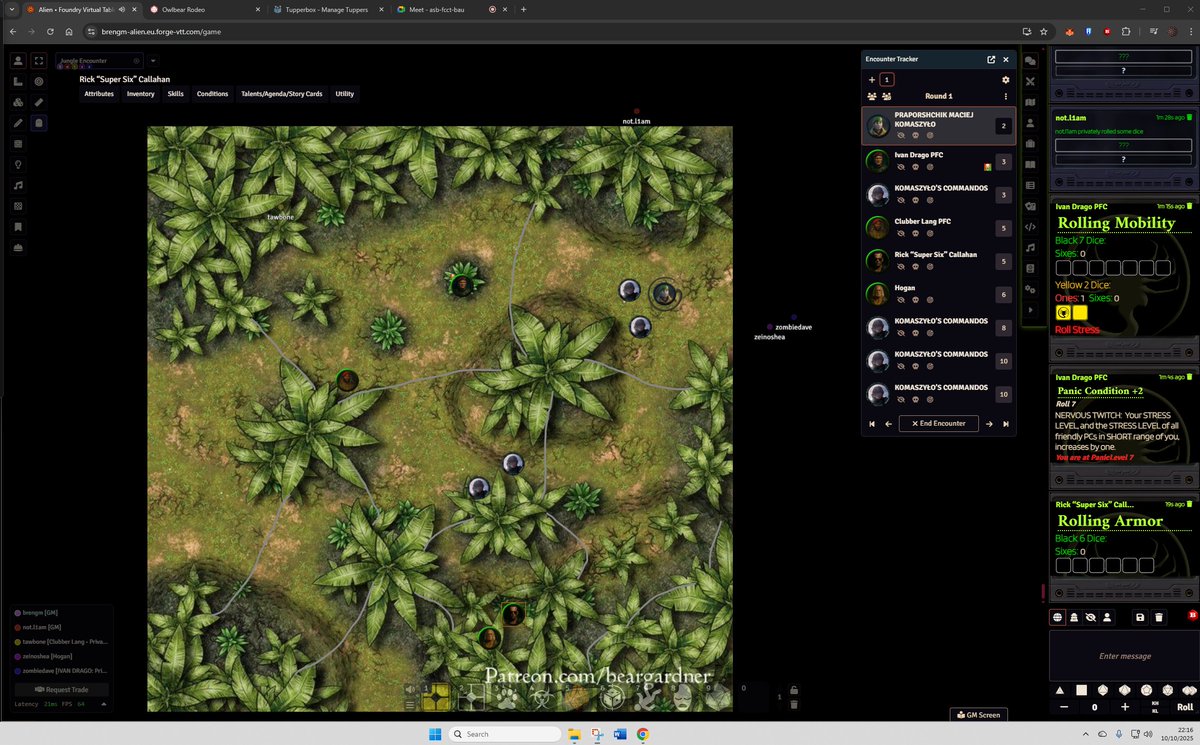Open the Inventory tab
Image resolution: width=1200 pixels, height=745 pixels.
(141, 94)
